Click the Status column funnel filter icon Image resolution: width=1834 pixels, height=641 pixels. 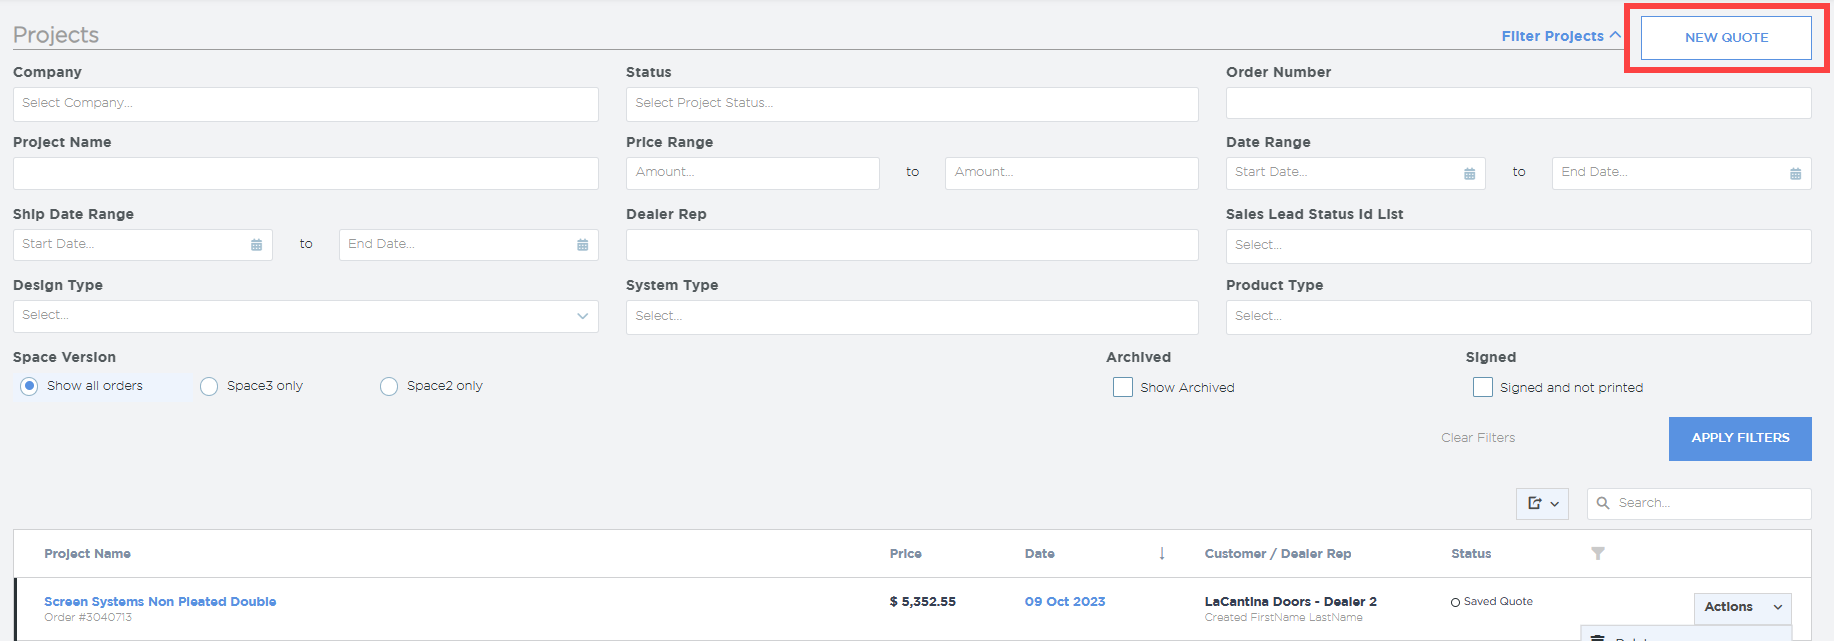pos(1598,554)
